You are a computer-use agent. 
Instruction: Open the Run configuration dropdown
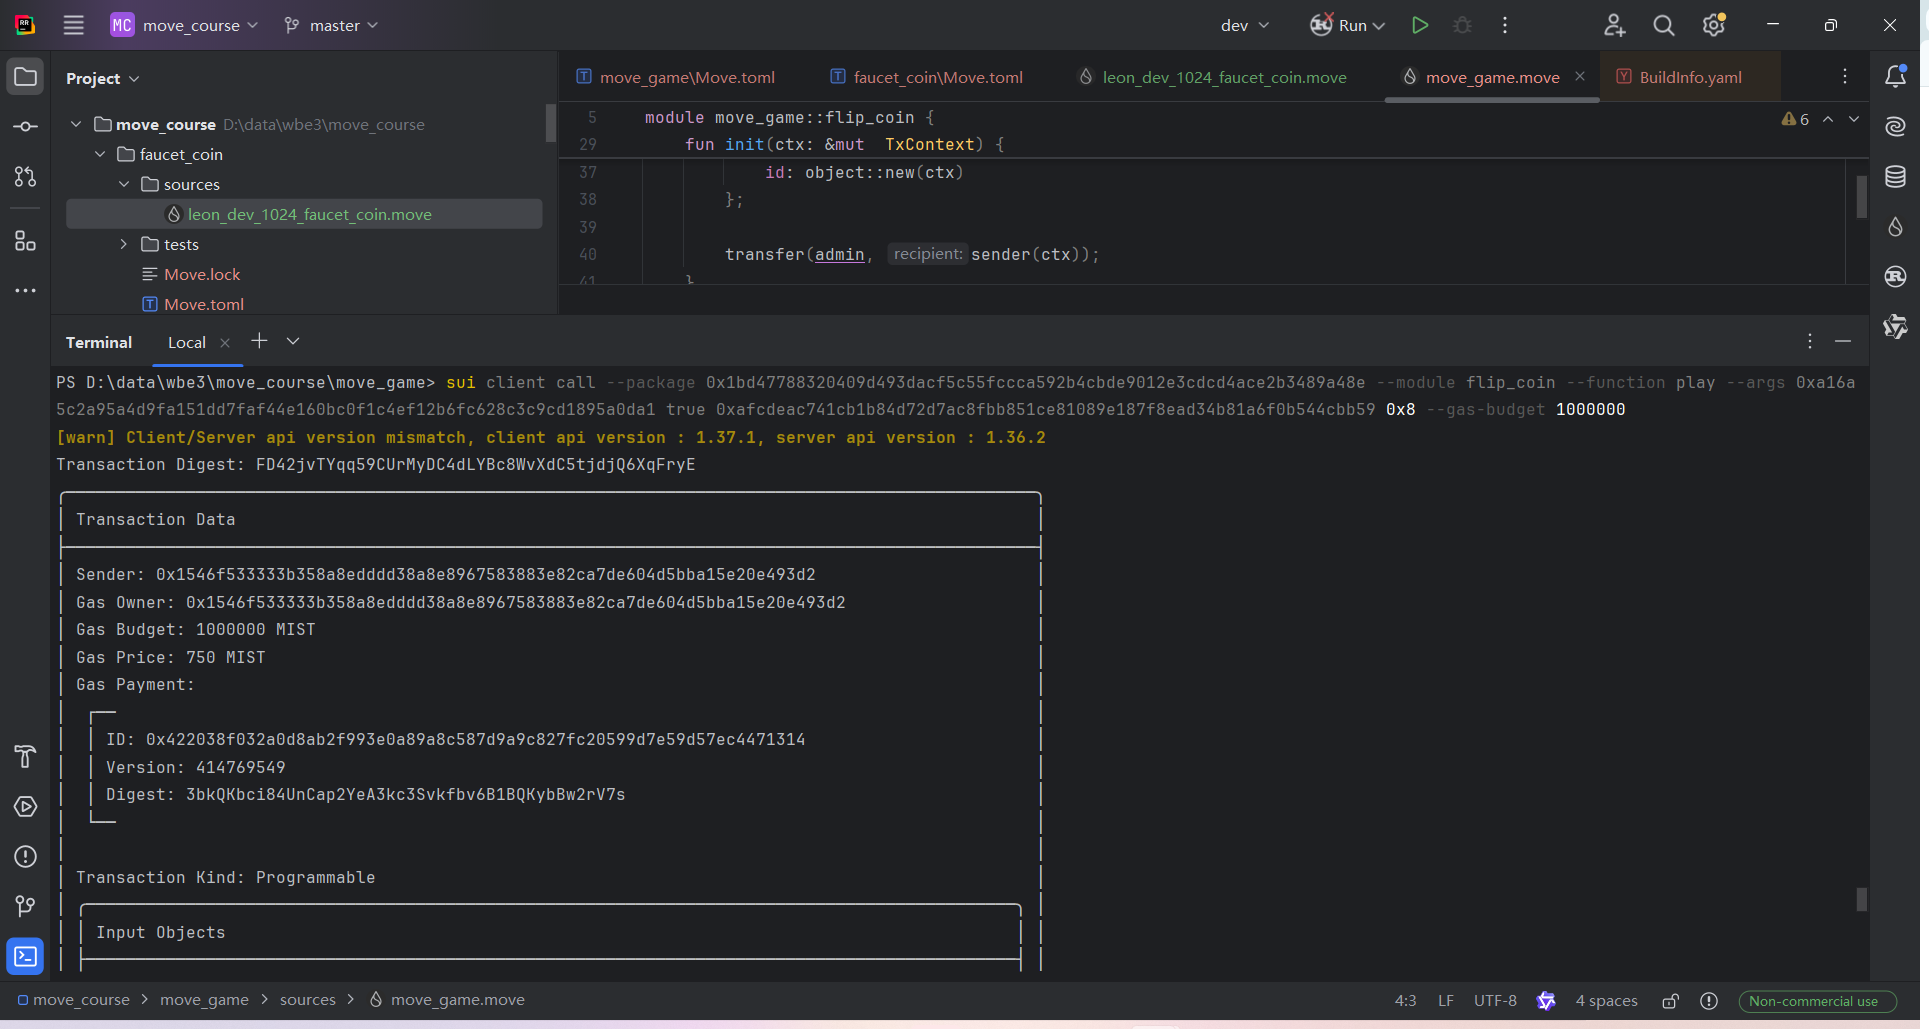tap(1348, 25)
